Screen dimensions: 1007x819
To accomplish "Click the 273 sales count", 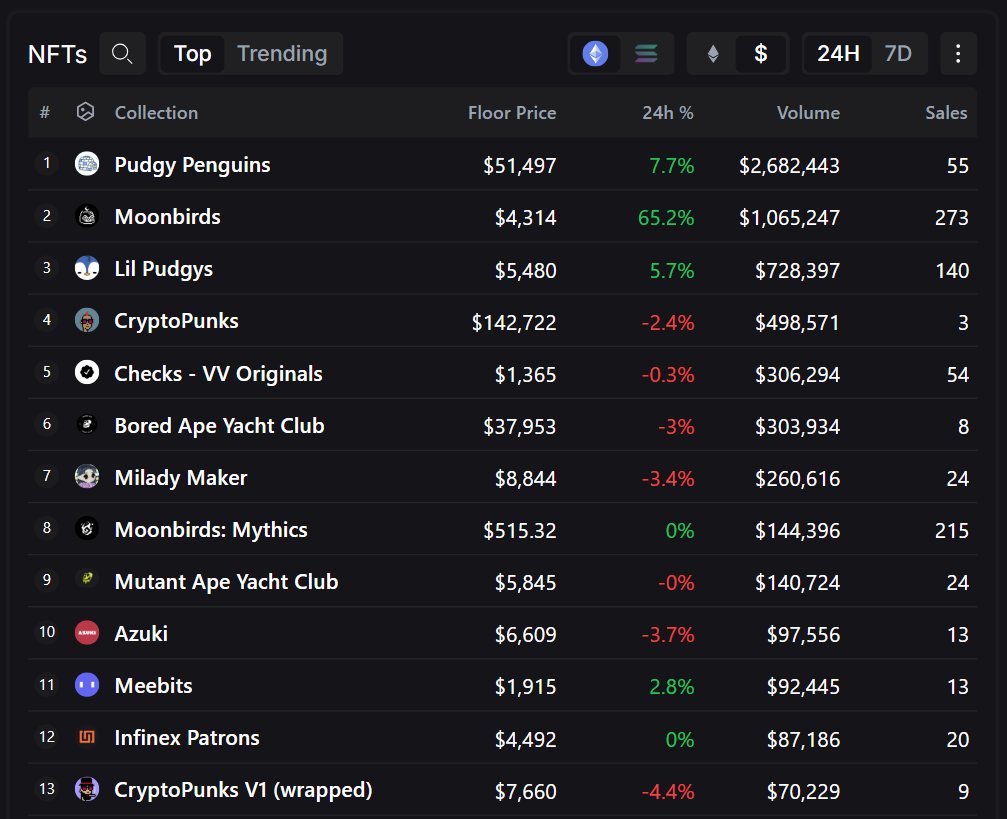I will click(952, 218).
